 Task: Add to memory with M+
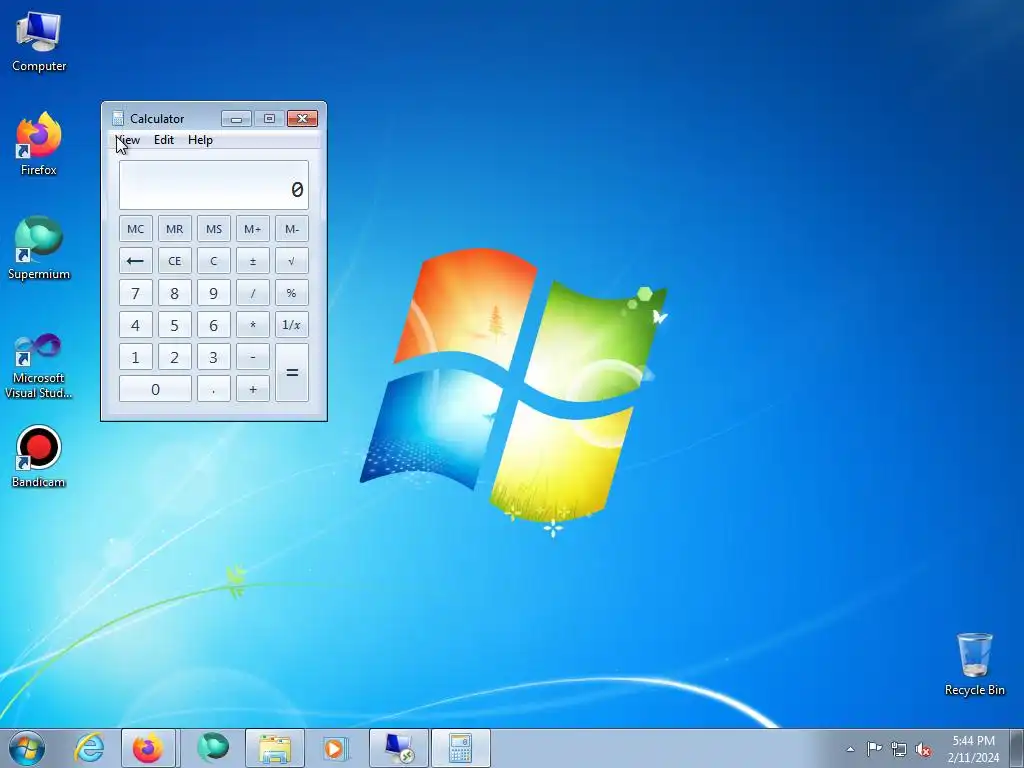253,229
